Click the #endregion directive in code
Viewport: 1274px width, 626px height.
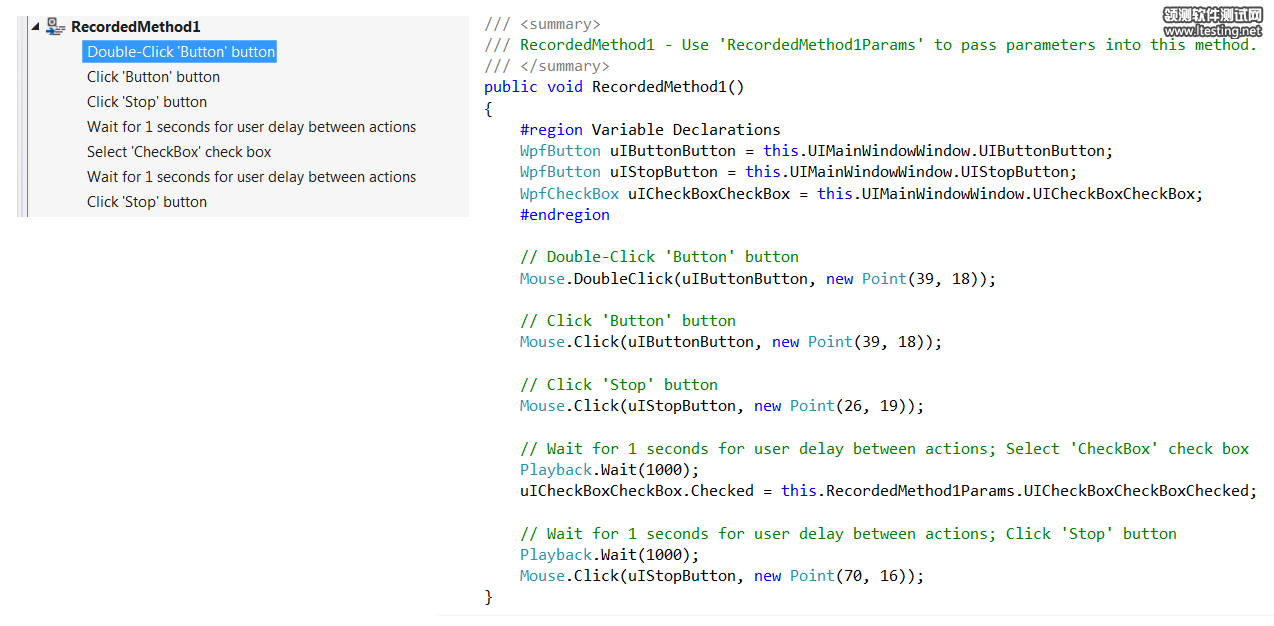564,215
